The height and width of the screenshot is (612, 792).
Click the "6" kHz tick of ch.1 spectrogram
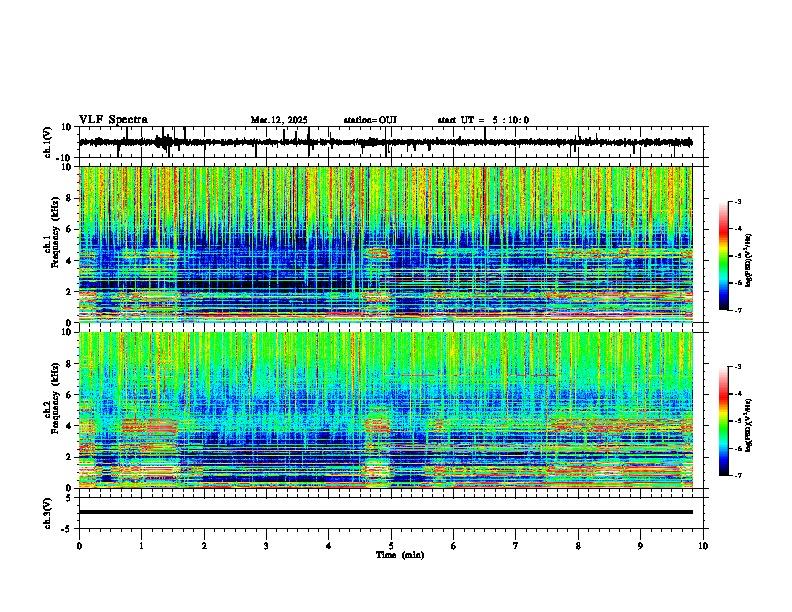[70, 229]
